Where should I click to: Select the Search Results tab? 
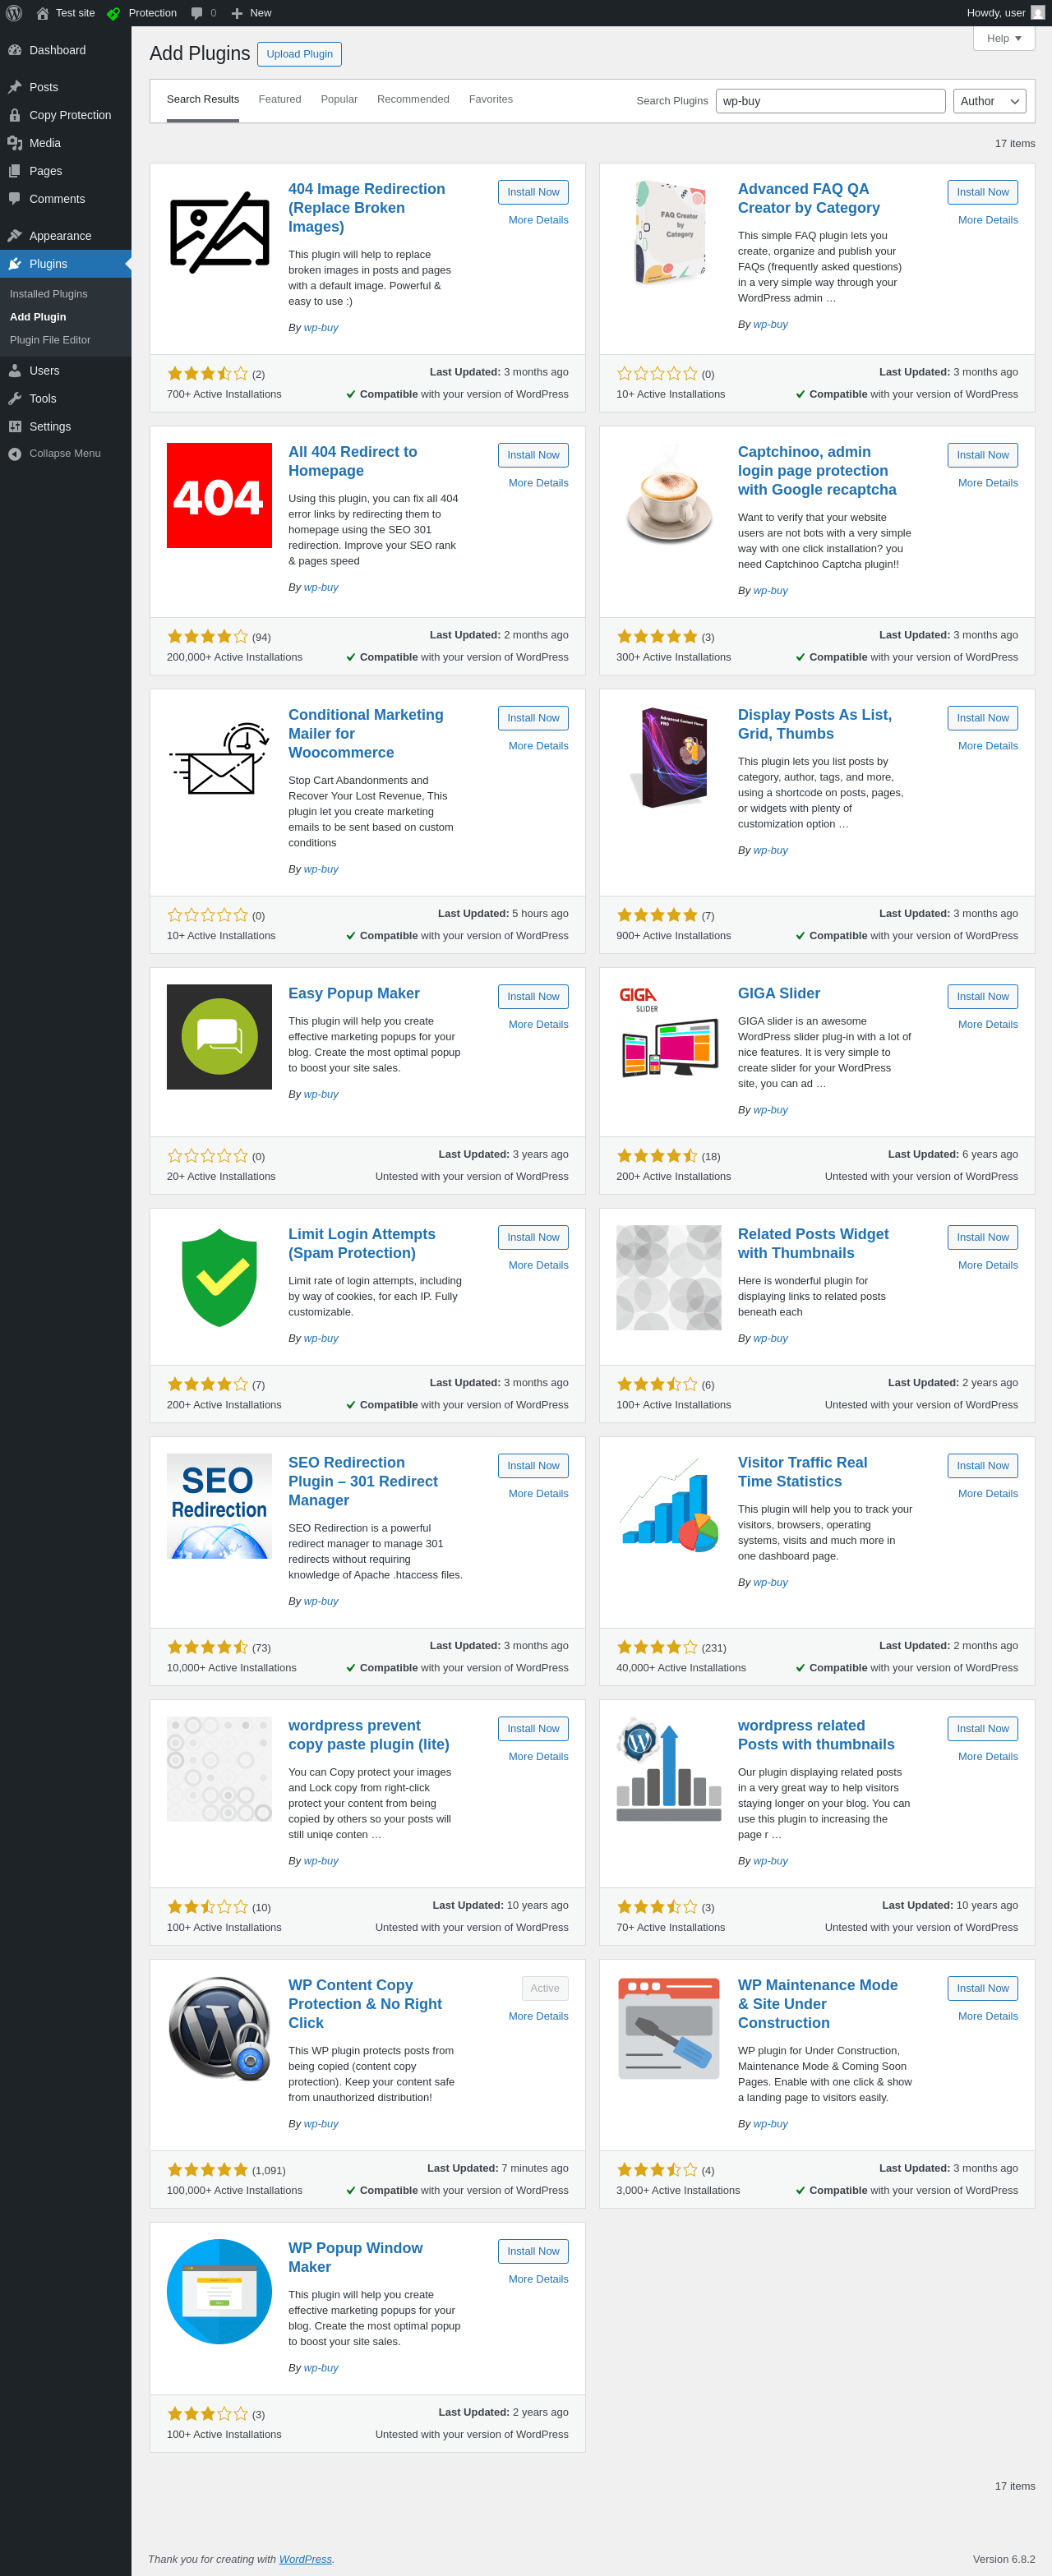203,99
